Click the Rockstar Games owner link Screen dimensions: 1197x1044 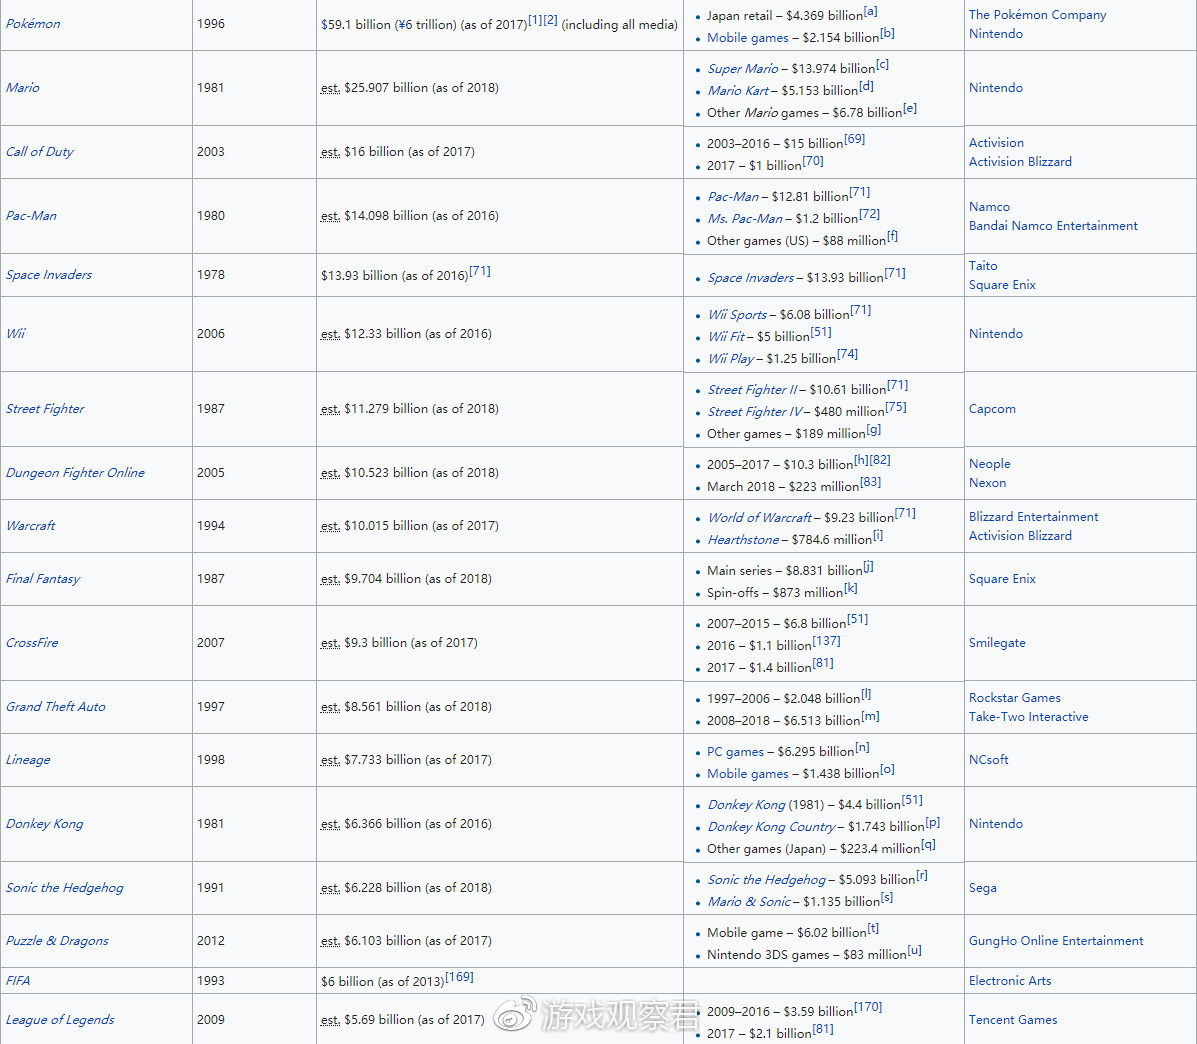click(1014, 698)
